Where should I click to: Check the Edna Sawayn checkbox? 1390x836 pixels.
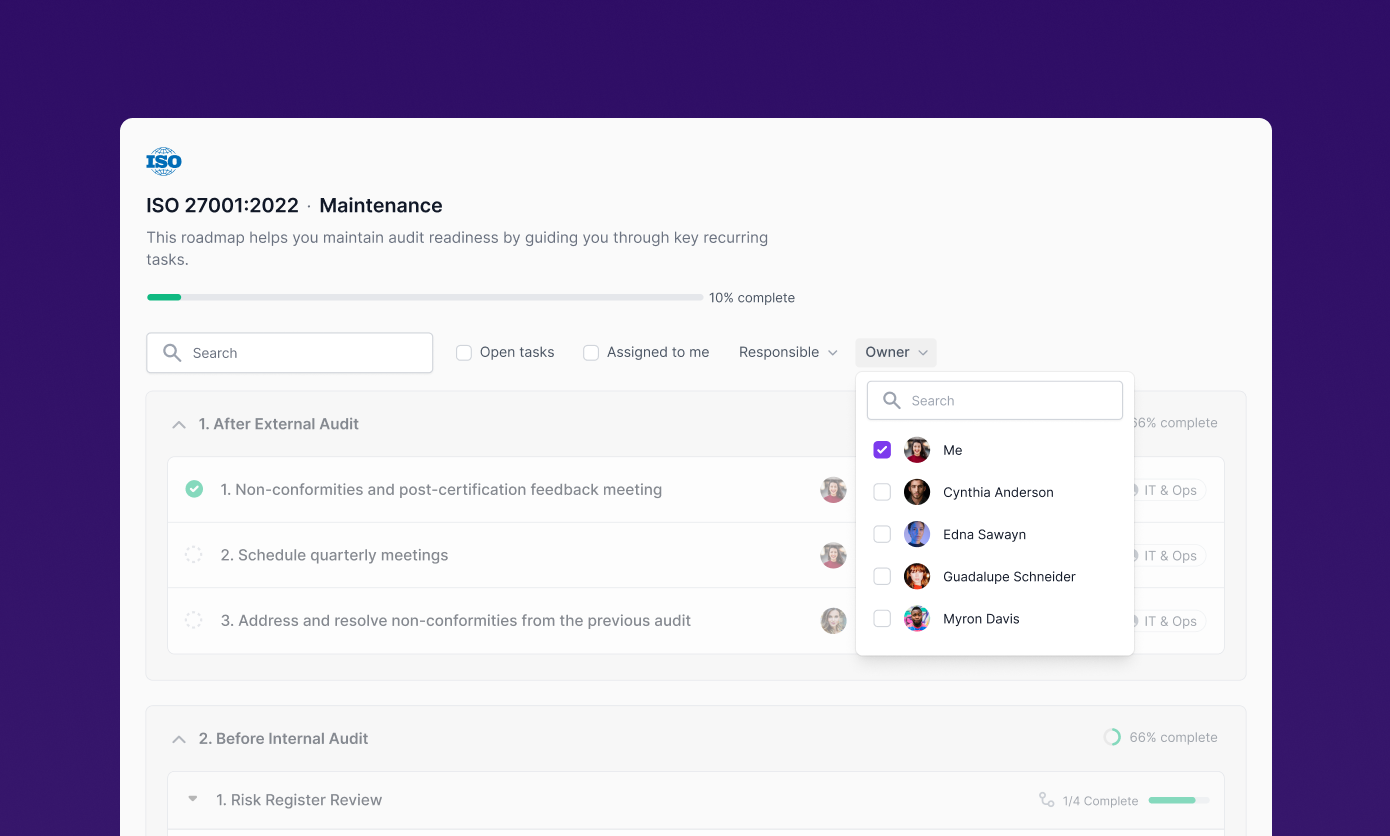point(882,534)
